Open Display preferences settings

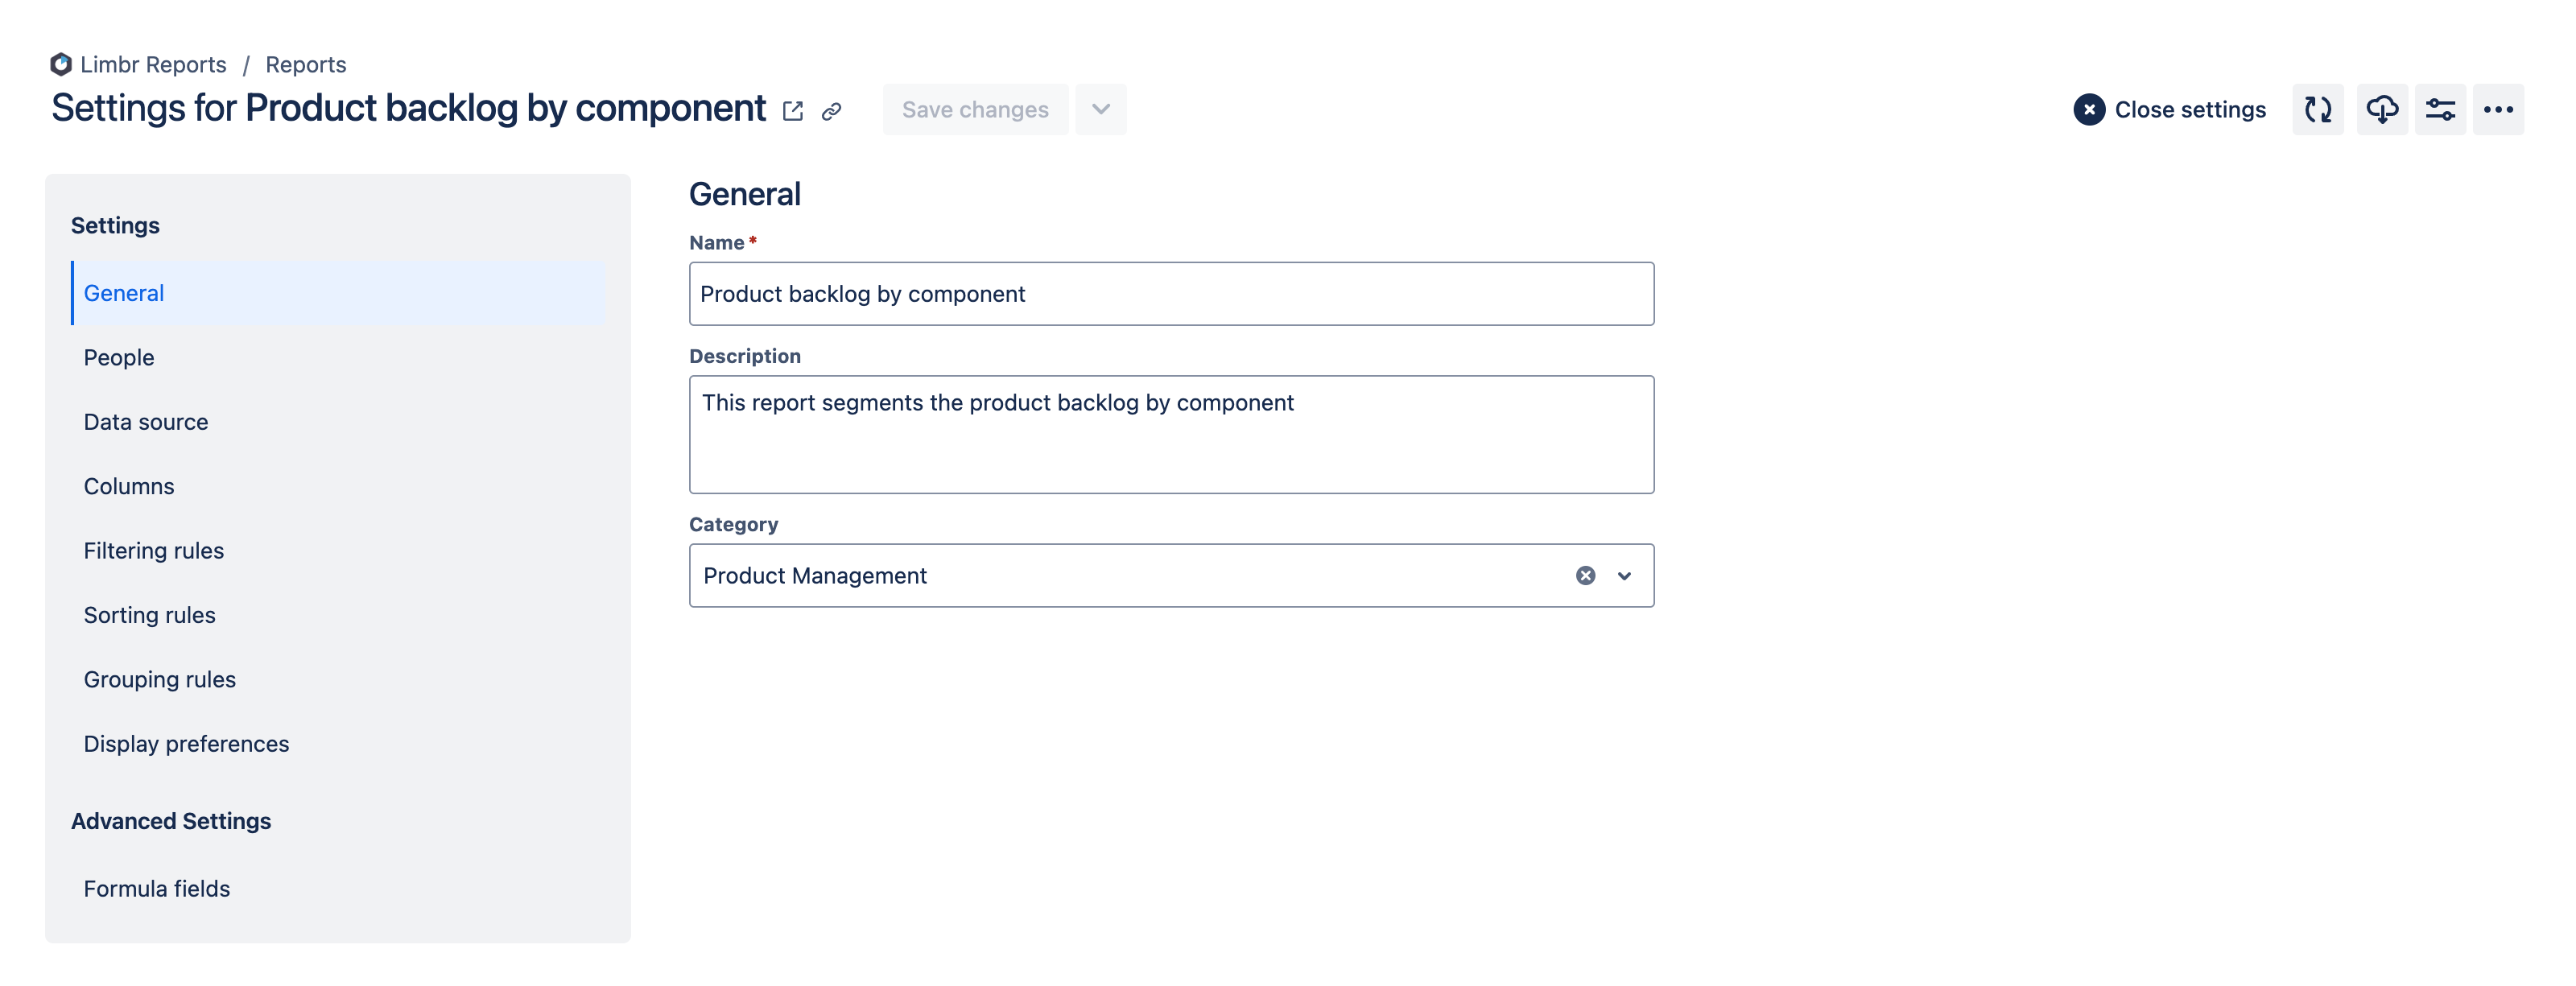click(x=338, y=744)
